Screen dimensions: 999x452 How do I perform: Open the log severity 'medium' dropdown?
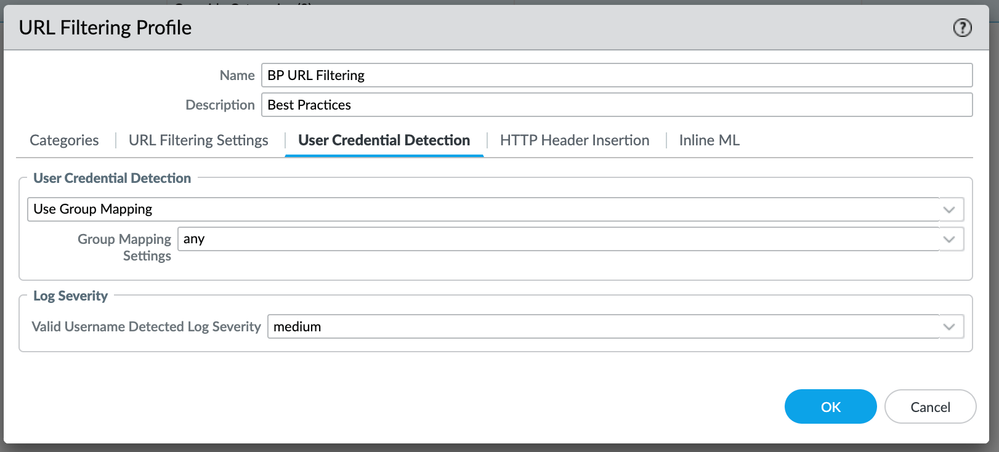point(600,326)
